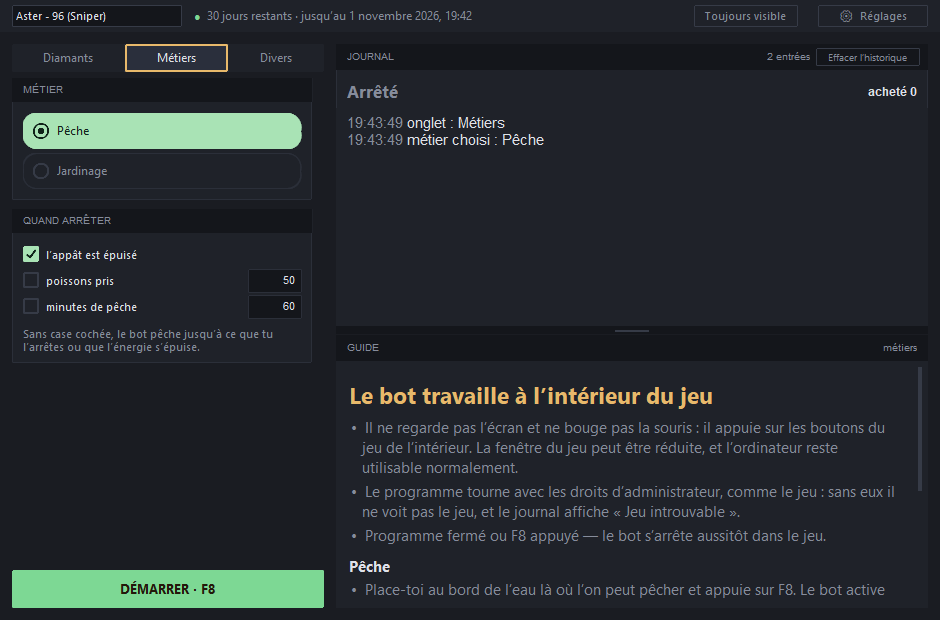Select the Pêche radio button

coord(41,131)
